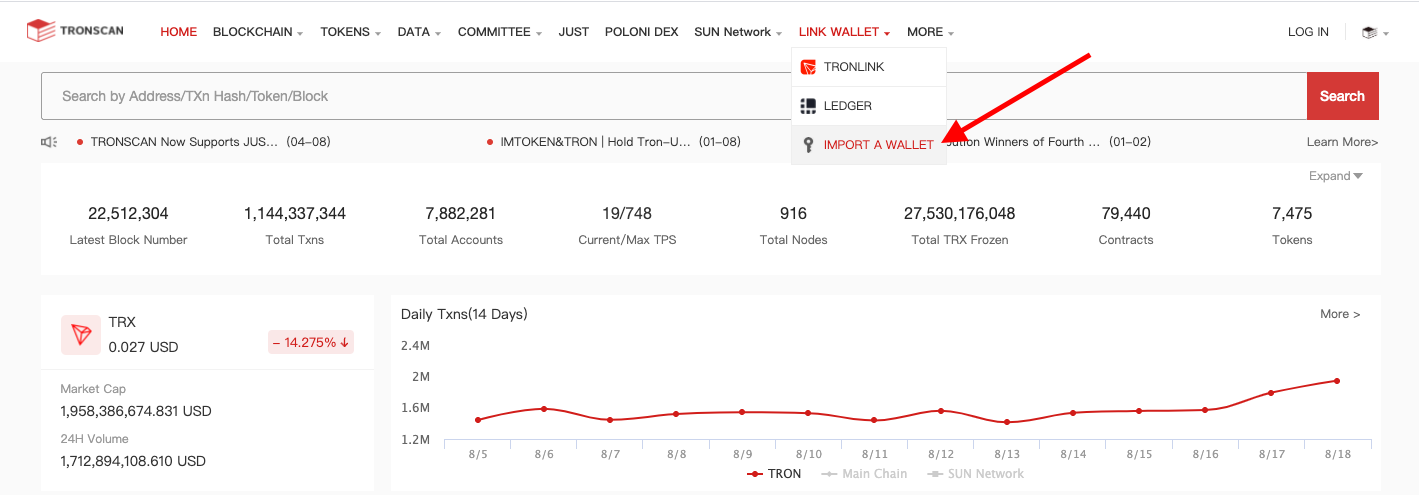Viewport: 1419px width, 495px height.
Task: Click the TronLink icon in the dropdown
Action: coord(808,67)
